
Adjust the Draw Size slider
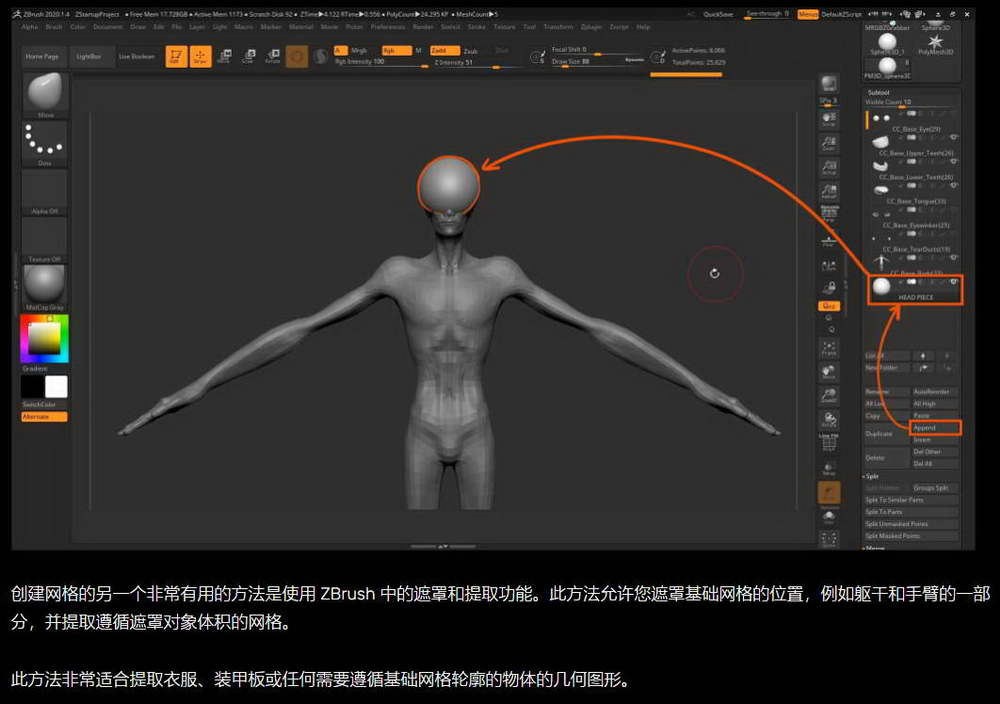click(x=597, y=62)
